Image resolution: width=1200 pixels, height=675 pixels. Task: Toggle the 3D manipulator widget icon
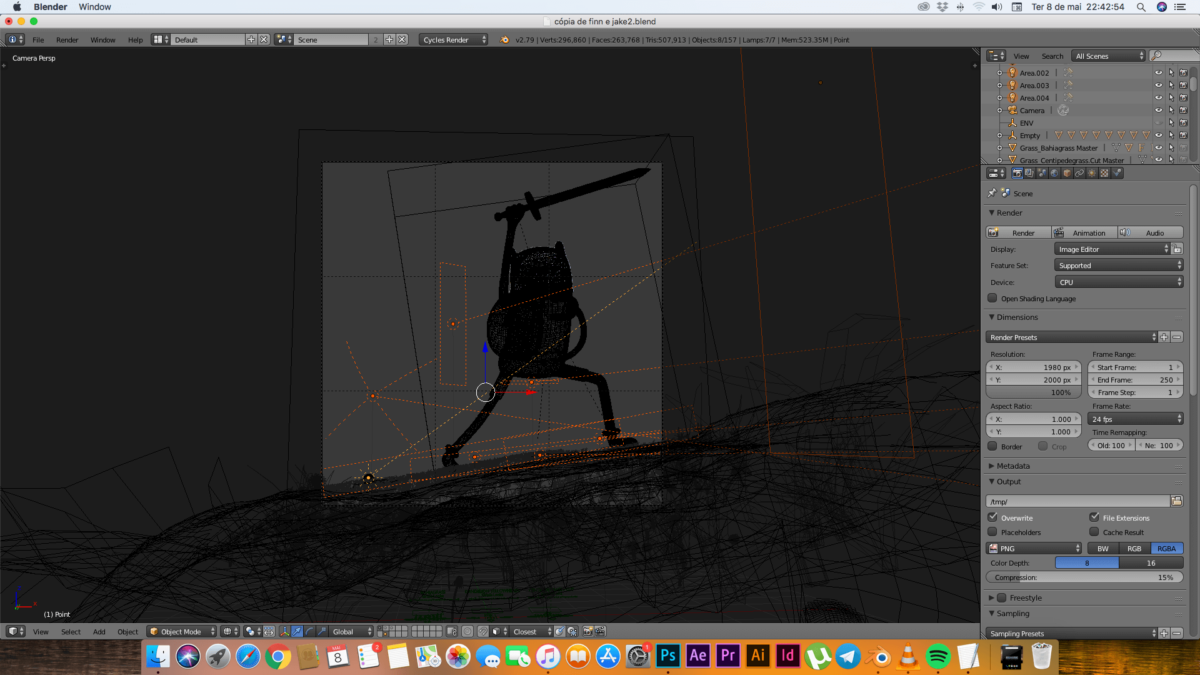[285, 631]
